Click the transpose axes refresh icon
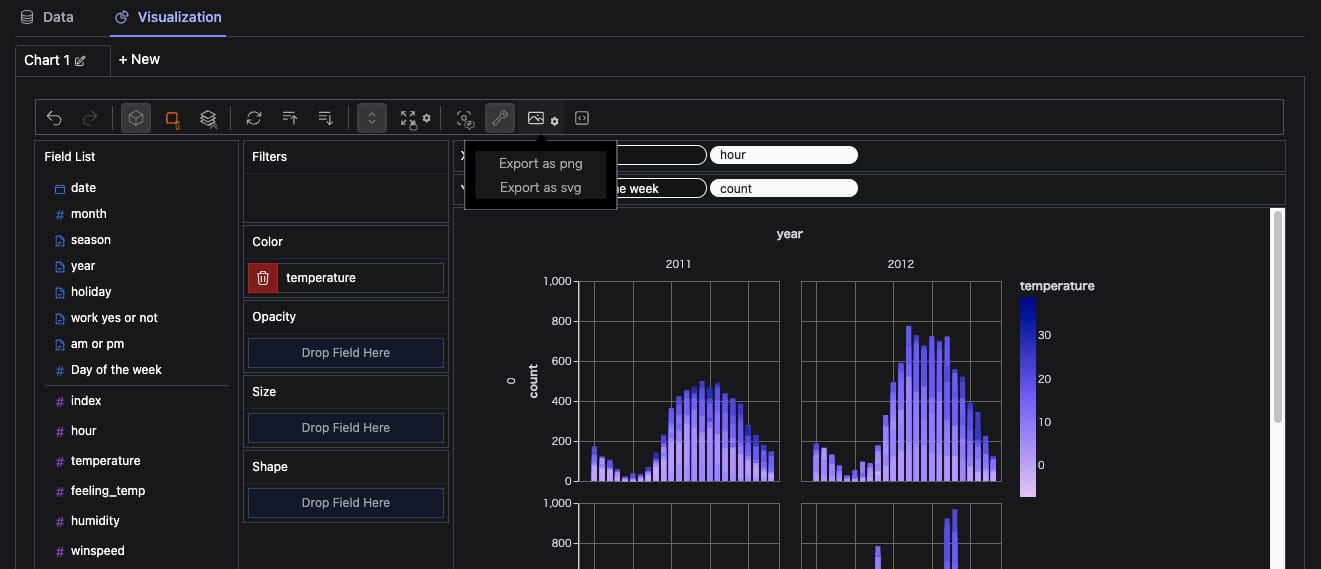 pos(254,118)
